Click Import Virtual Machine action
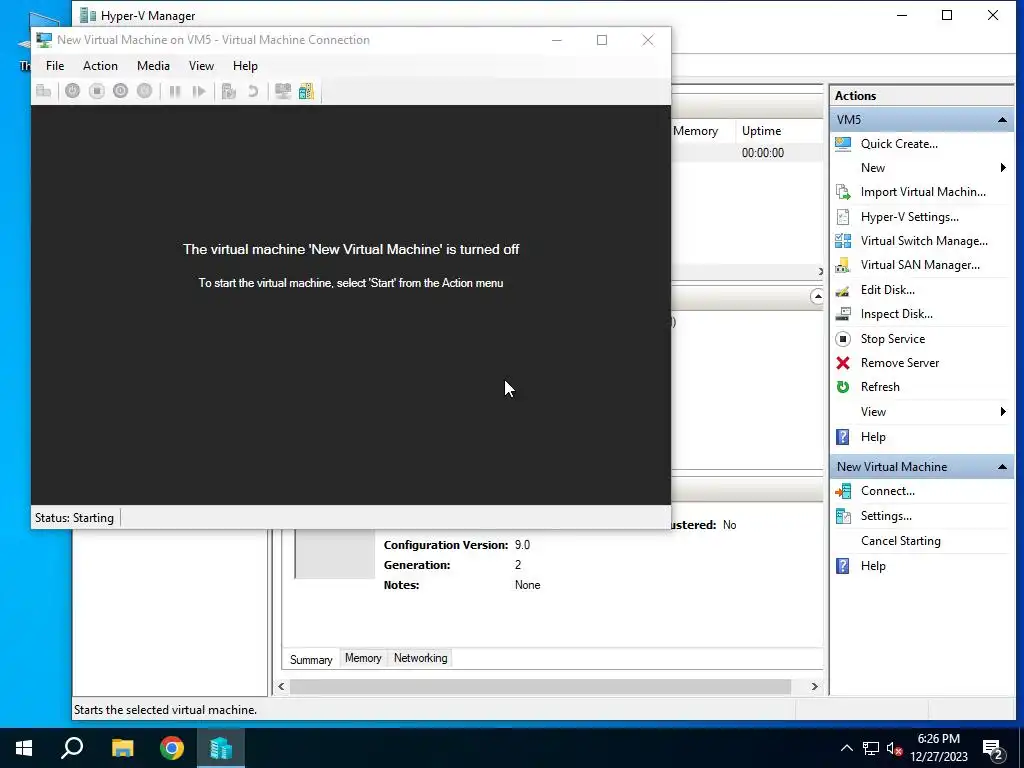Screen dimensions: 1024x768 [923, 192]
